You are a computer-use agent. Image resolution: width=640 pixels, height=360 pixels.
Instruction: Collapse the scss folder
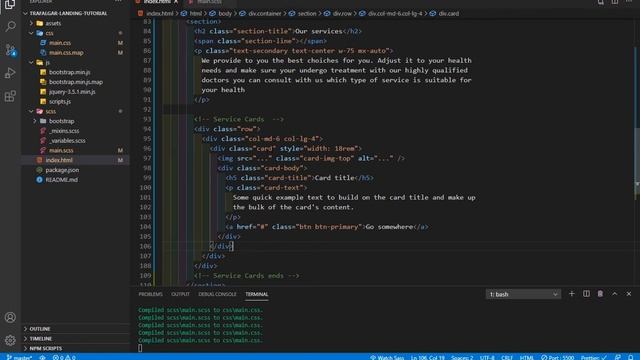click(x=50, y=111)
